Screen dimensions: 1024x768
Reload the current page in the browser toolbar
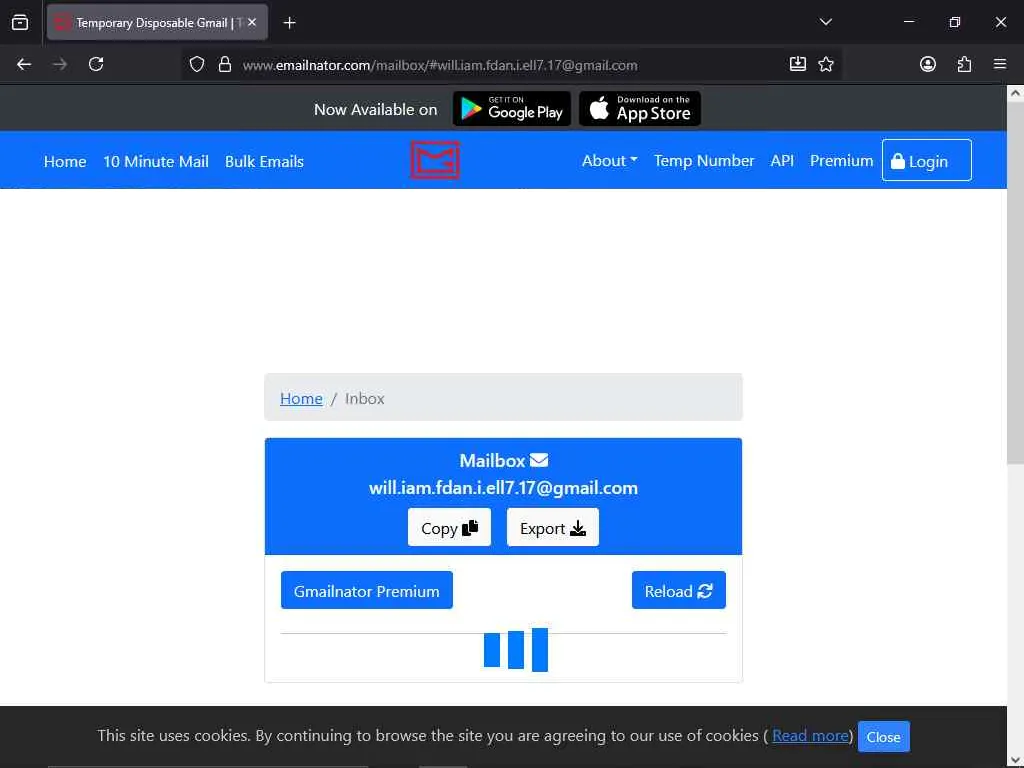point(96,64)
